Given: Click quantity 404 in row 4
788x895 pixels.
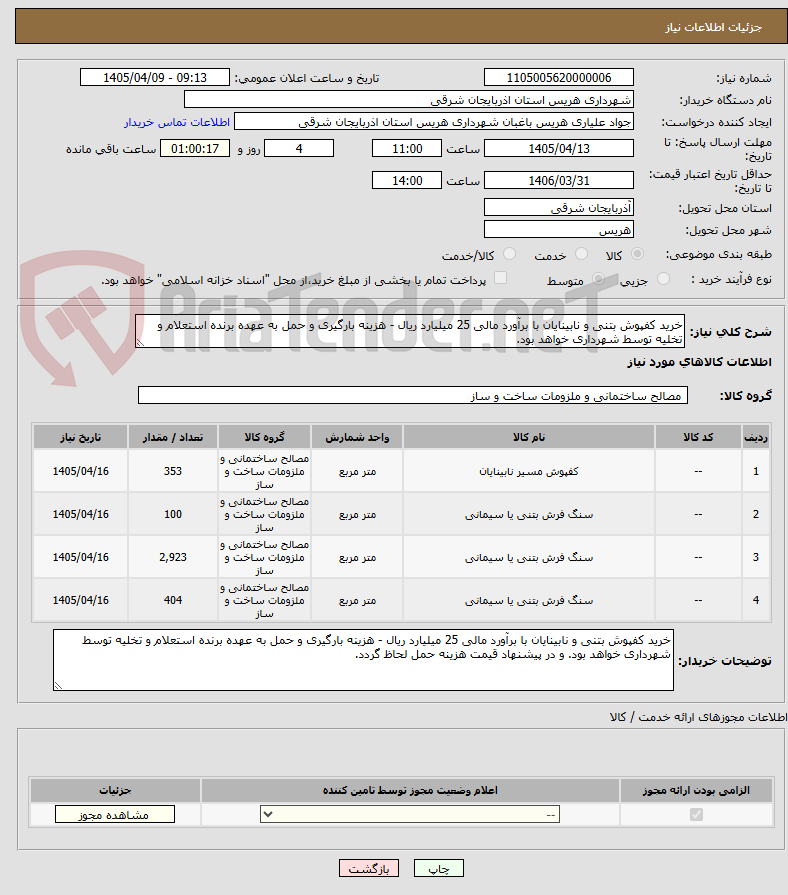Looking at the screenshot, I should 173,600.
